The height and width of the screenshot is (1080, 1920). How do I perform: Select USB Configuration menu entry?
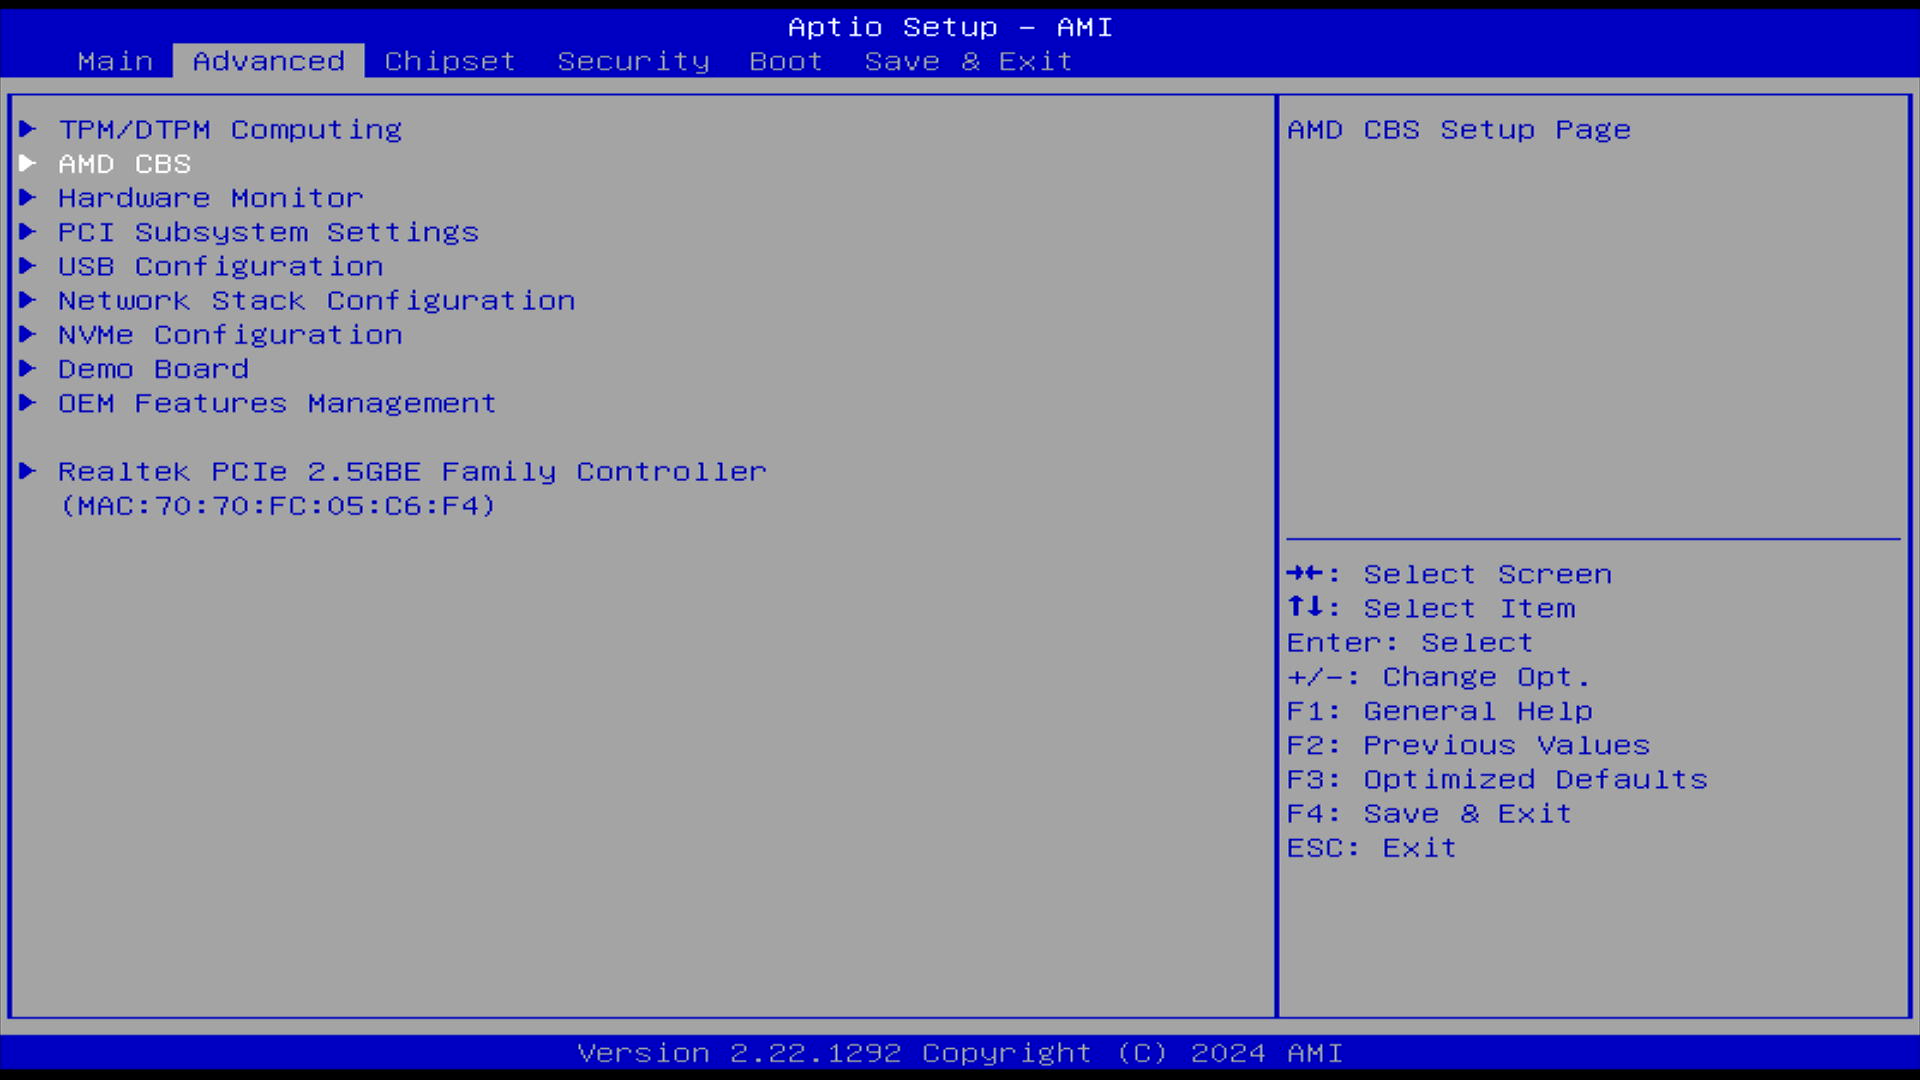point(220,267)
